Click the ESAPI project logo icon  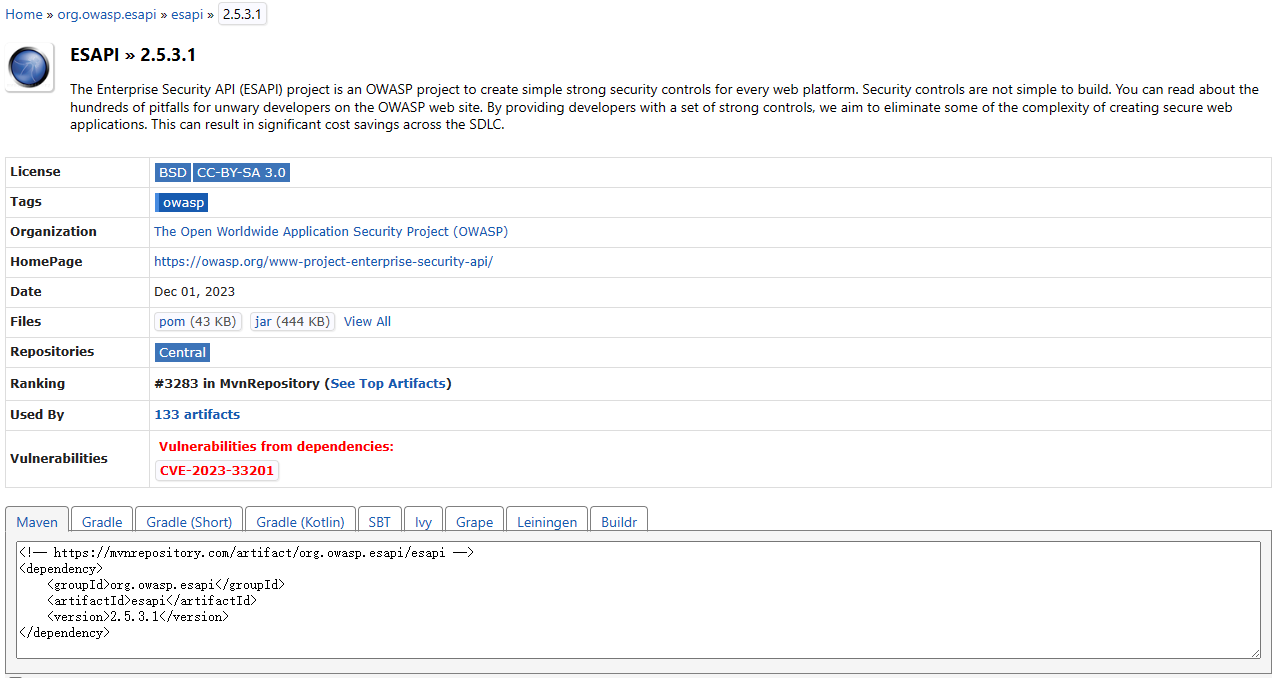pyautogui.click(x=30, y=67)
